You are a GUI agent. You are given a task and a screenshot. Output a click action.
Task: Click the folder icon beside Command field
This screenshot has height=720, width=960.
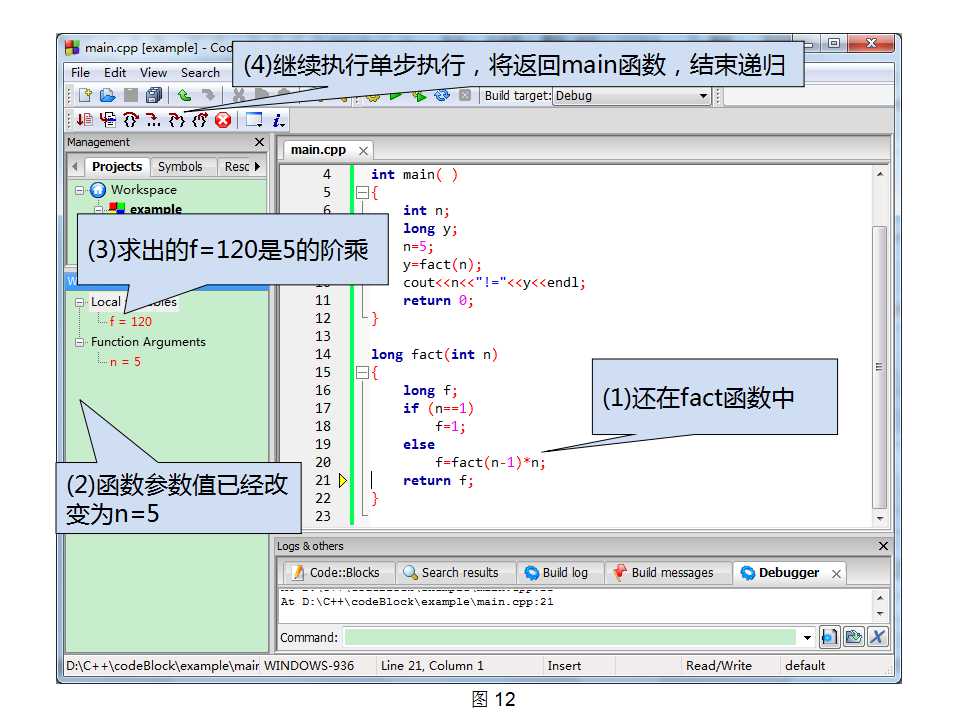(853, 637)
